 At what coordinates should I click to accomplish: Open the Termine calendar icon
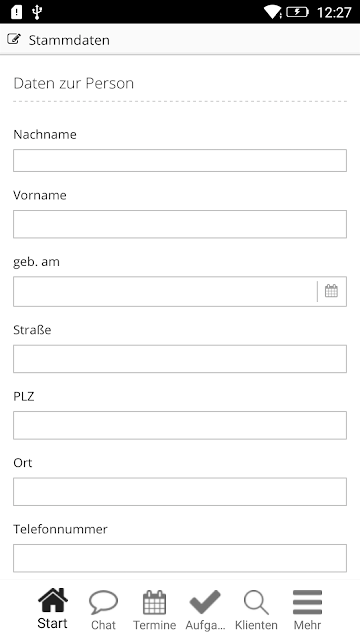point(154,602)
